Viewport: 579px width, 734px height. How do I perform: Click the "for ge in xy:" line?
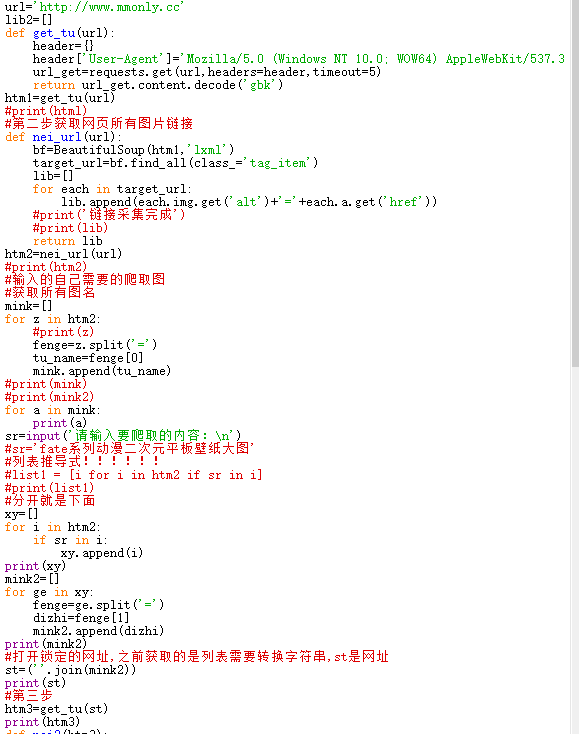coord(49,592)
